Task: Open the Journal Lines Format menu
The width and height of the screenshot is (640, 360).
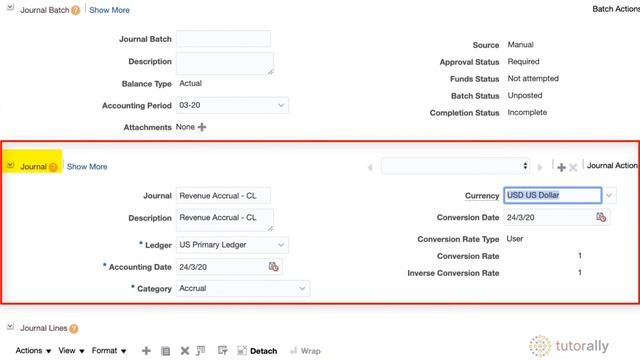Action: click(x=109, y=351)
